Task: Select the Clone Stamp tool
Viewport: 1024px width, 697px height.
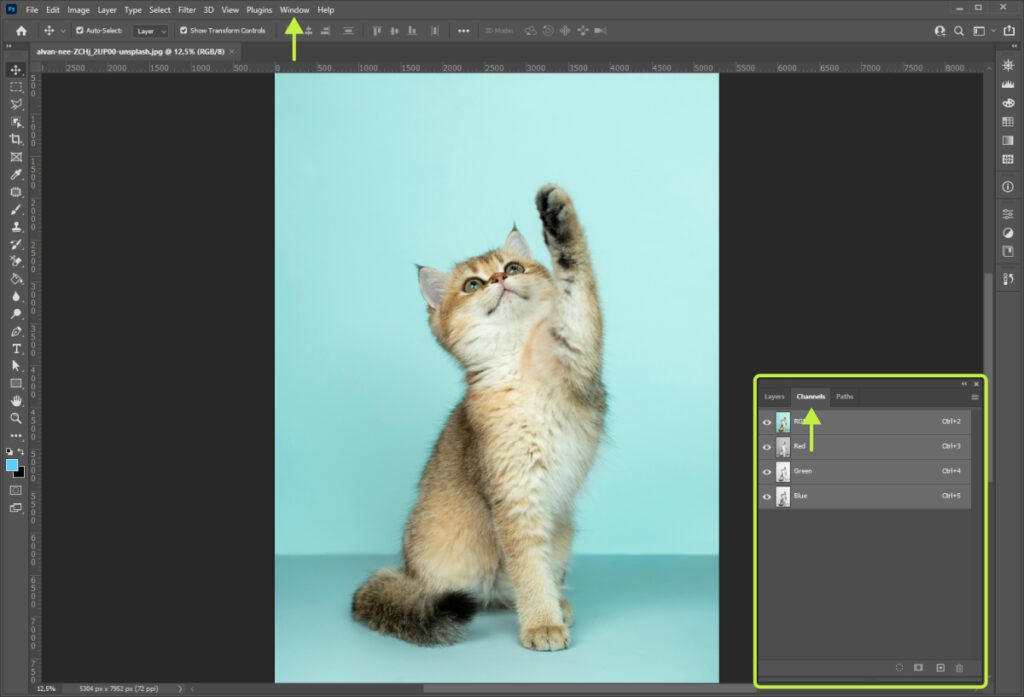Action: point(16,227)
